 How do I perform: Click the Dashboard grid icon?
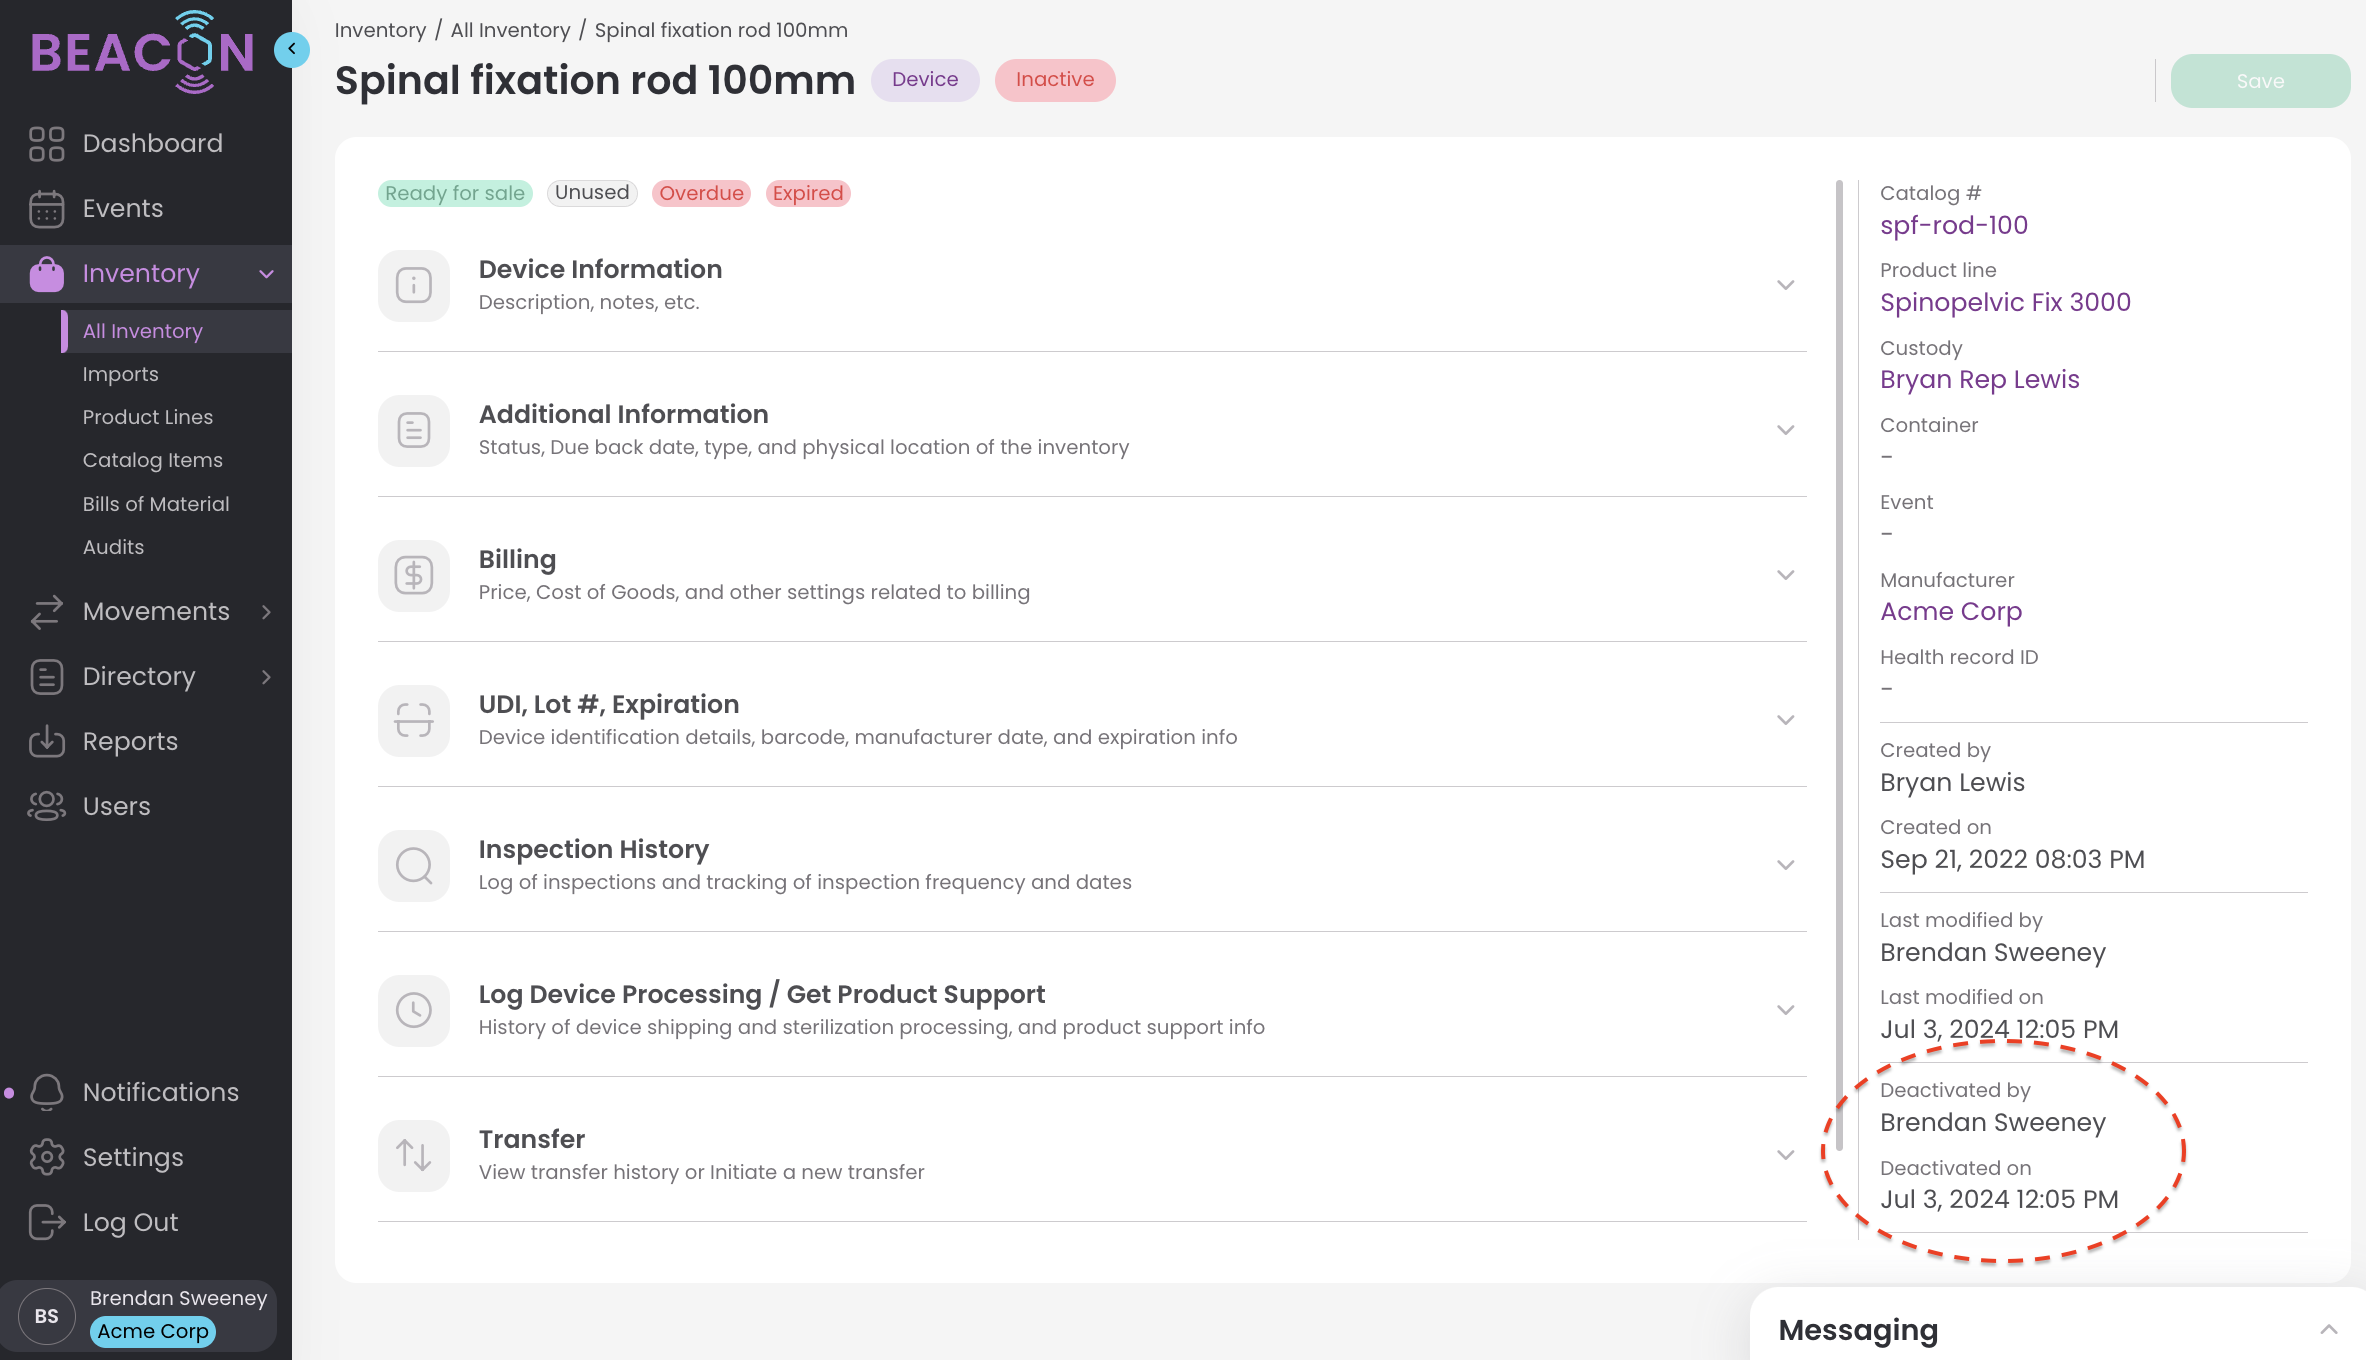click(x=46, y=143)
